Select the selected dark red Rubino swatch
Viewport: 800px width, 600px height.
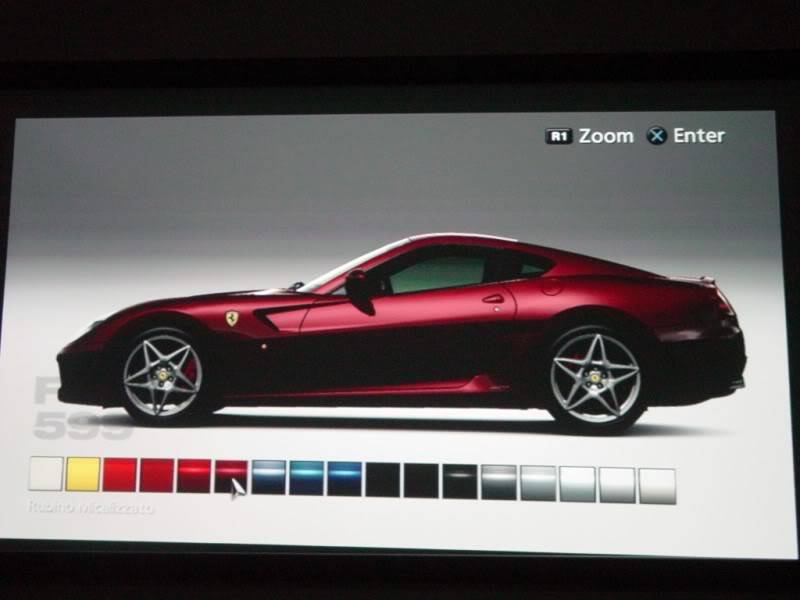point(232,476)
